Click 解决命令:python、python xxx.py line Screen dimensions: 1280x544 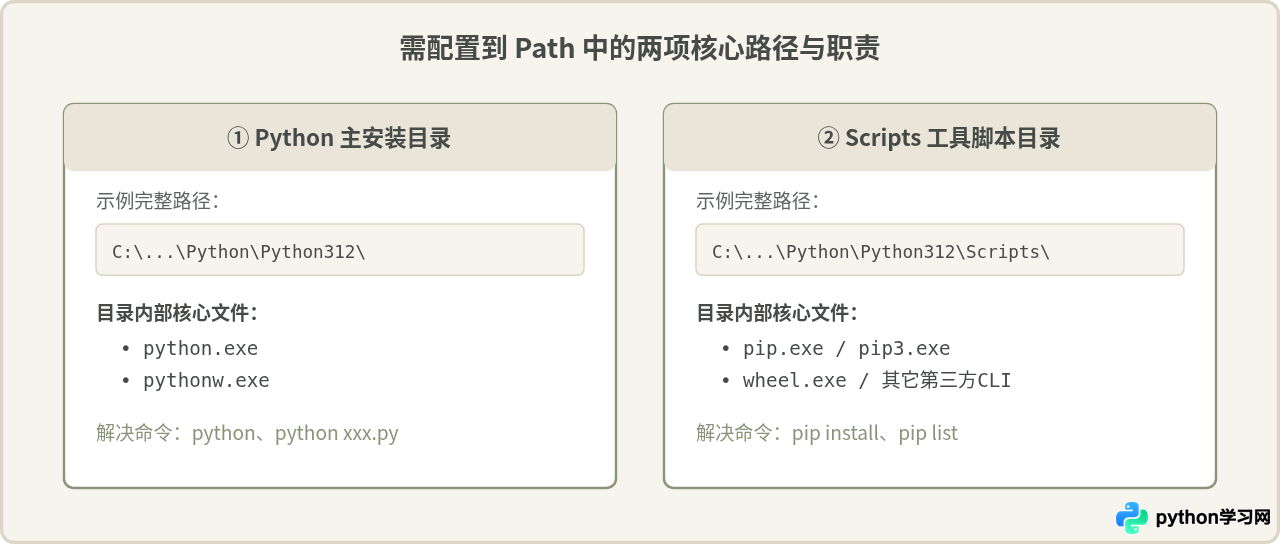point(247,433)
